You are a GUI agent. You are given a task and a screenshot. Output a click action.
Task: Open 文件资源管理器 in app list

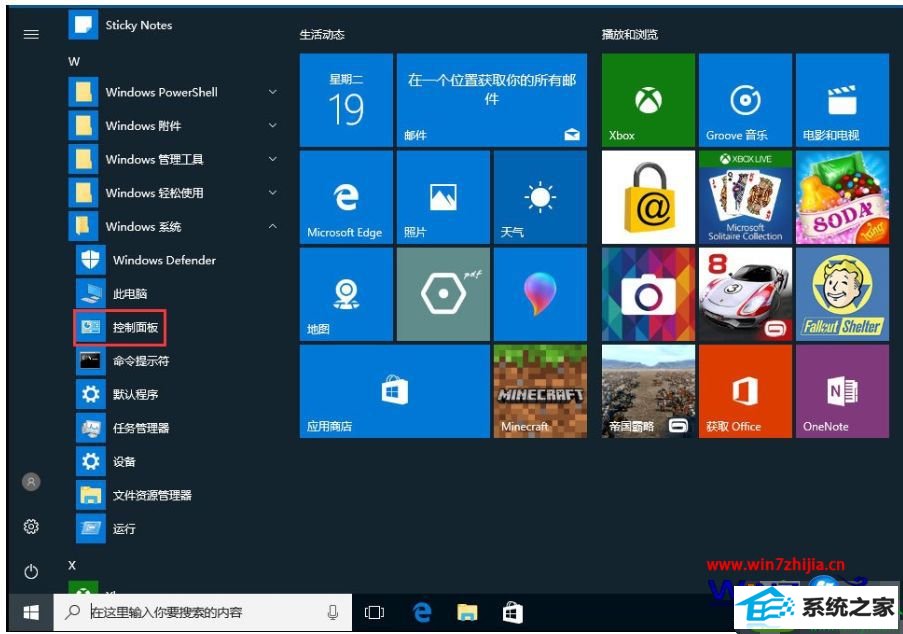pos(134,495)
